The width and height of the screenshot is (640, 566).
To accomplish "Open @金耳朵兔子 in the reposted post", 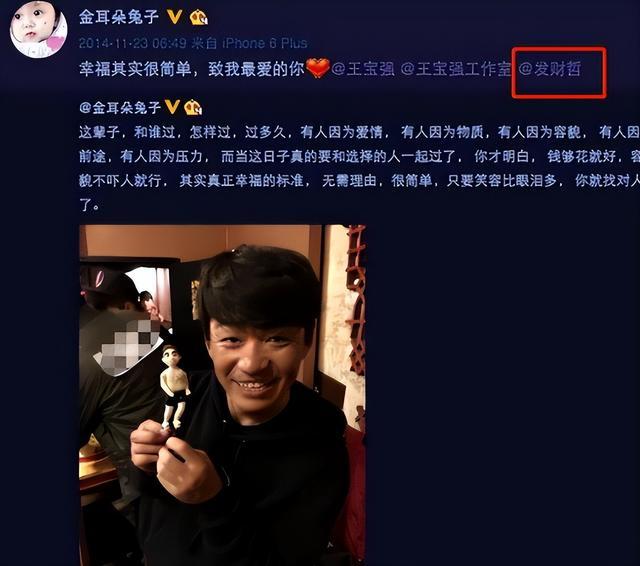I will pos(120,107).
